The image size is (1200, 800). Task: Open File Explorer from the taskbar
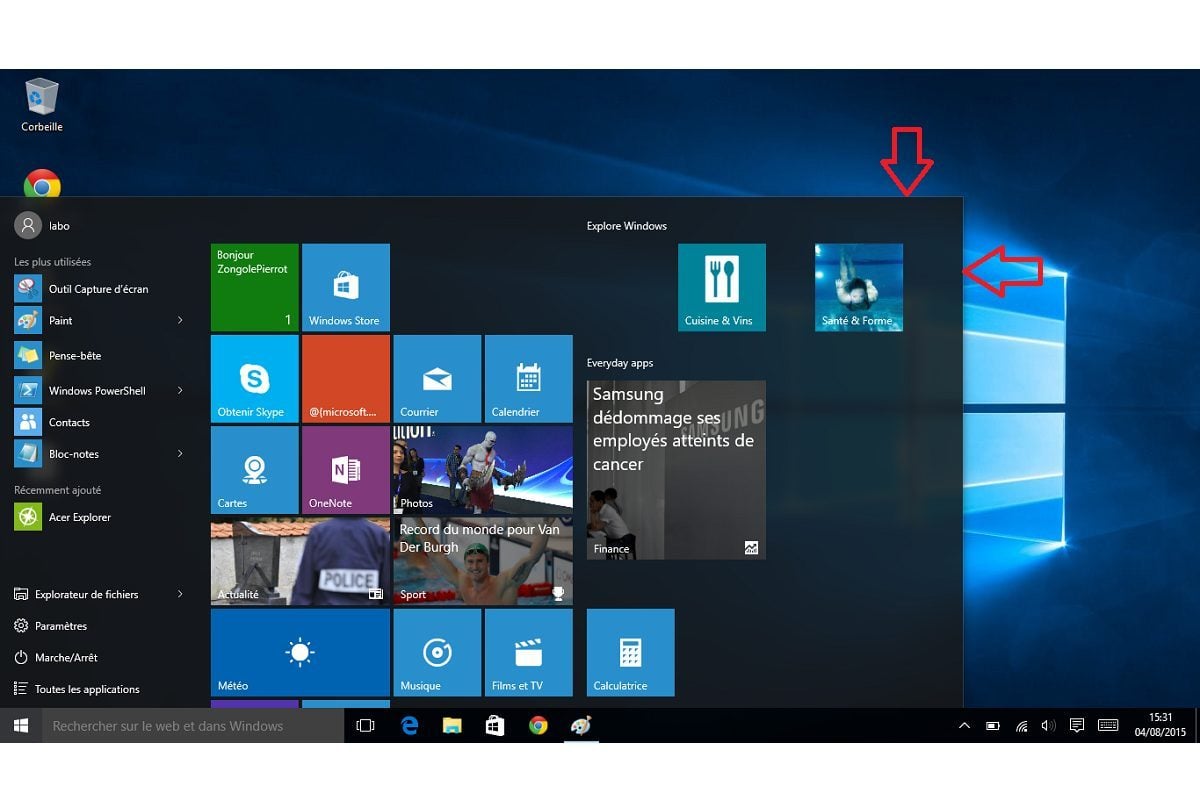point(452,726)
